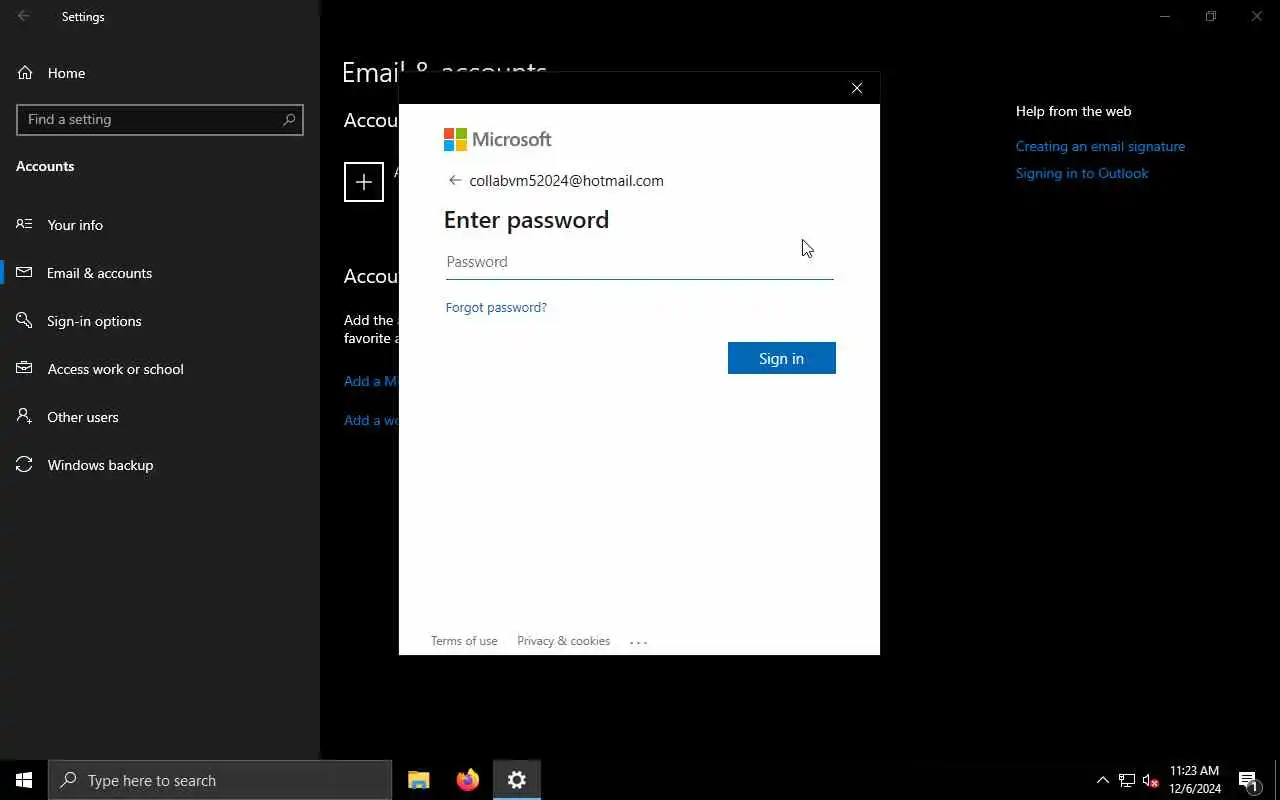Click the search magnifier in Find a setting
Screen dimensions: 1280x800
pyautogui.click(x=289, y=119)
